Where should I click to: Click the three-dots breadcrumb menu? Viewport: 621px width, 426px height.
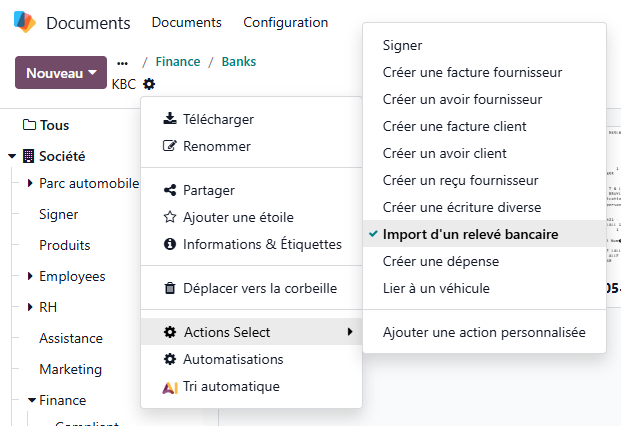click(x=123, y=62)
